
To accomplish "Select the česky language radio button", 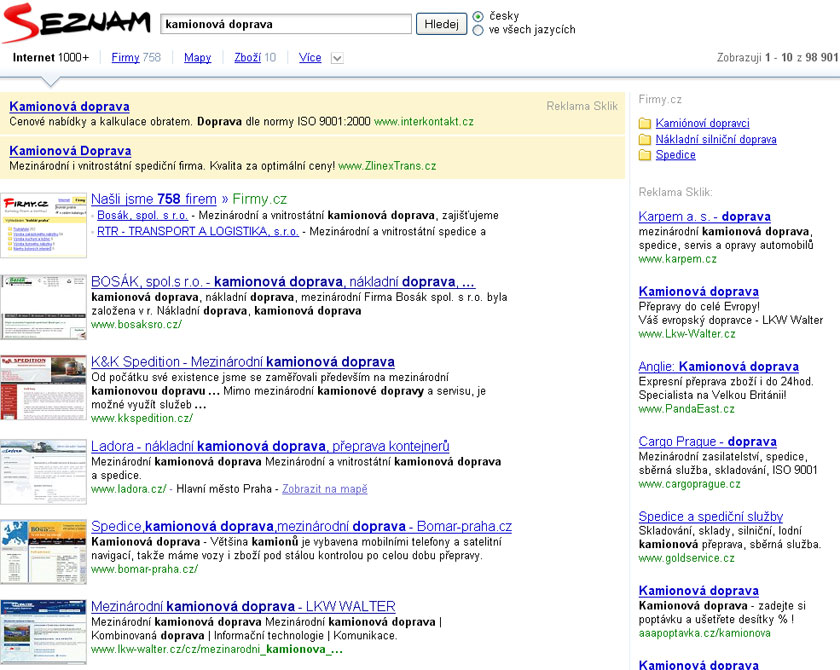I will pos(478,17).
